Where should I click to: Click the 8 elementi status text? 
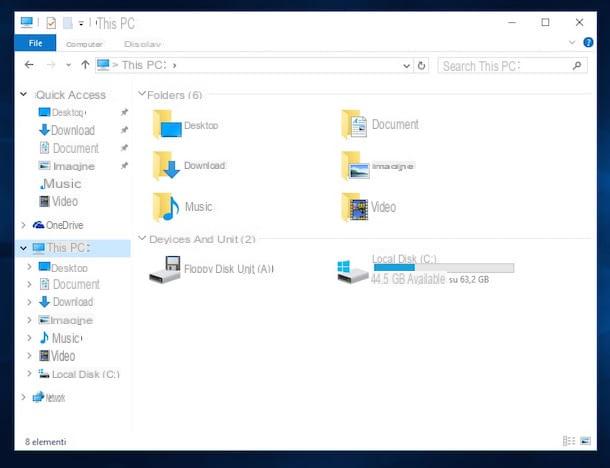[46, 442]
